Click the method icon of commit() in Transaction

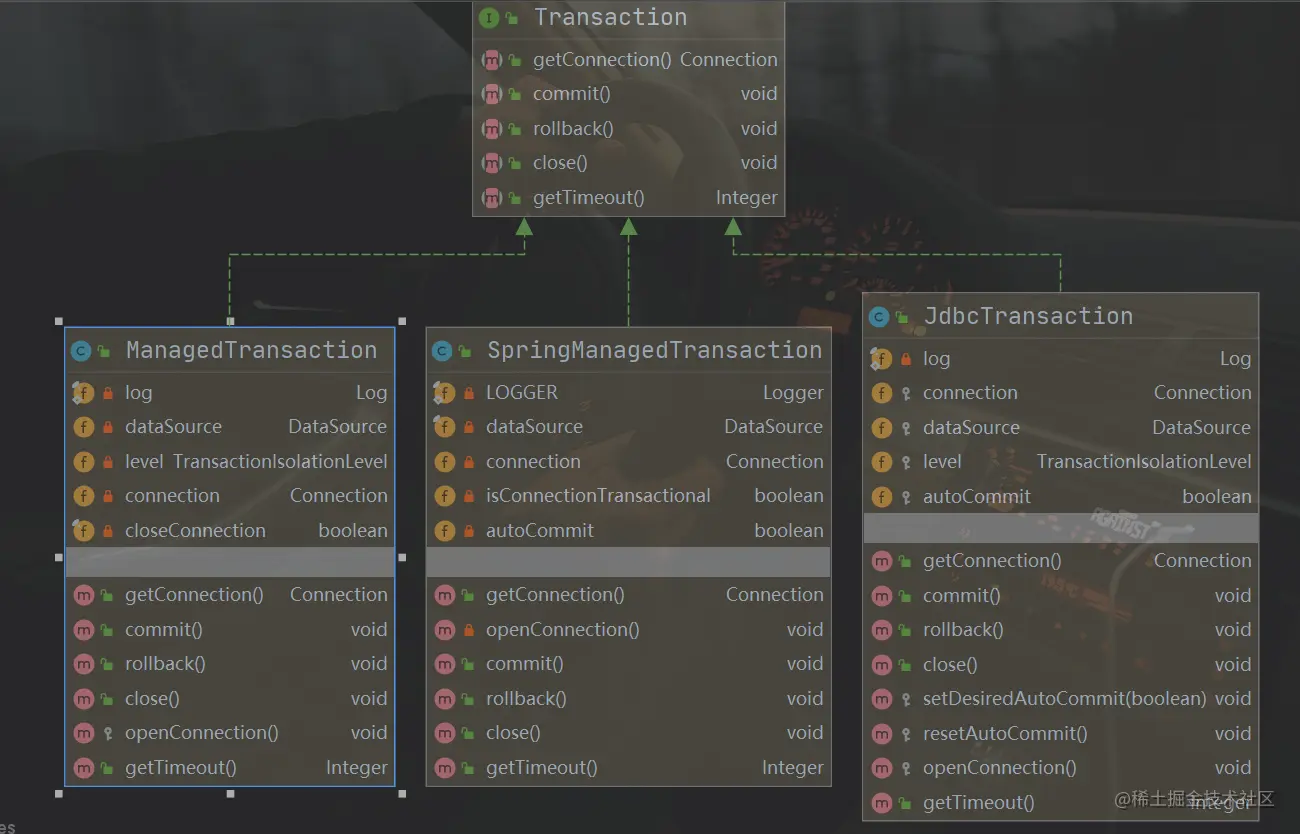pyautogui.click(x=491, y=94)
